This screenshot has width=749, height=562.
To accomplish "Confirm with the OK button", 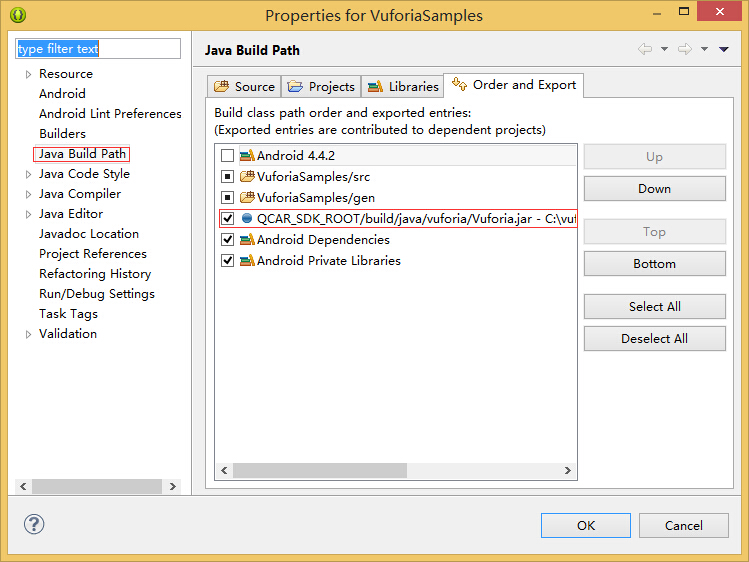I will tap(586, 525).
